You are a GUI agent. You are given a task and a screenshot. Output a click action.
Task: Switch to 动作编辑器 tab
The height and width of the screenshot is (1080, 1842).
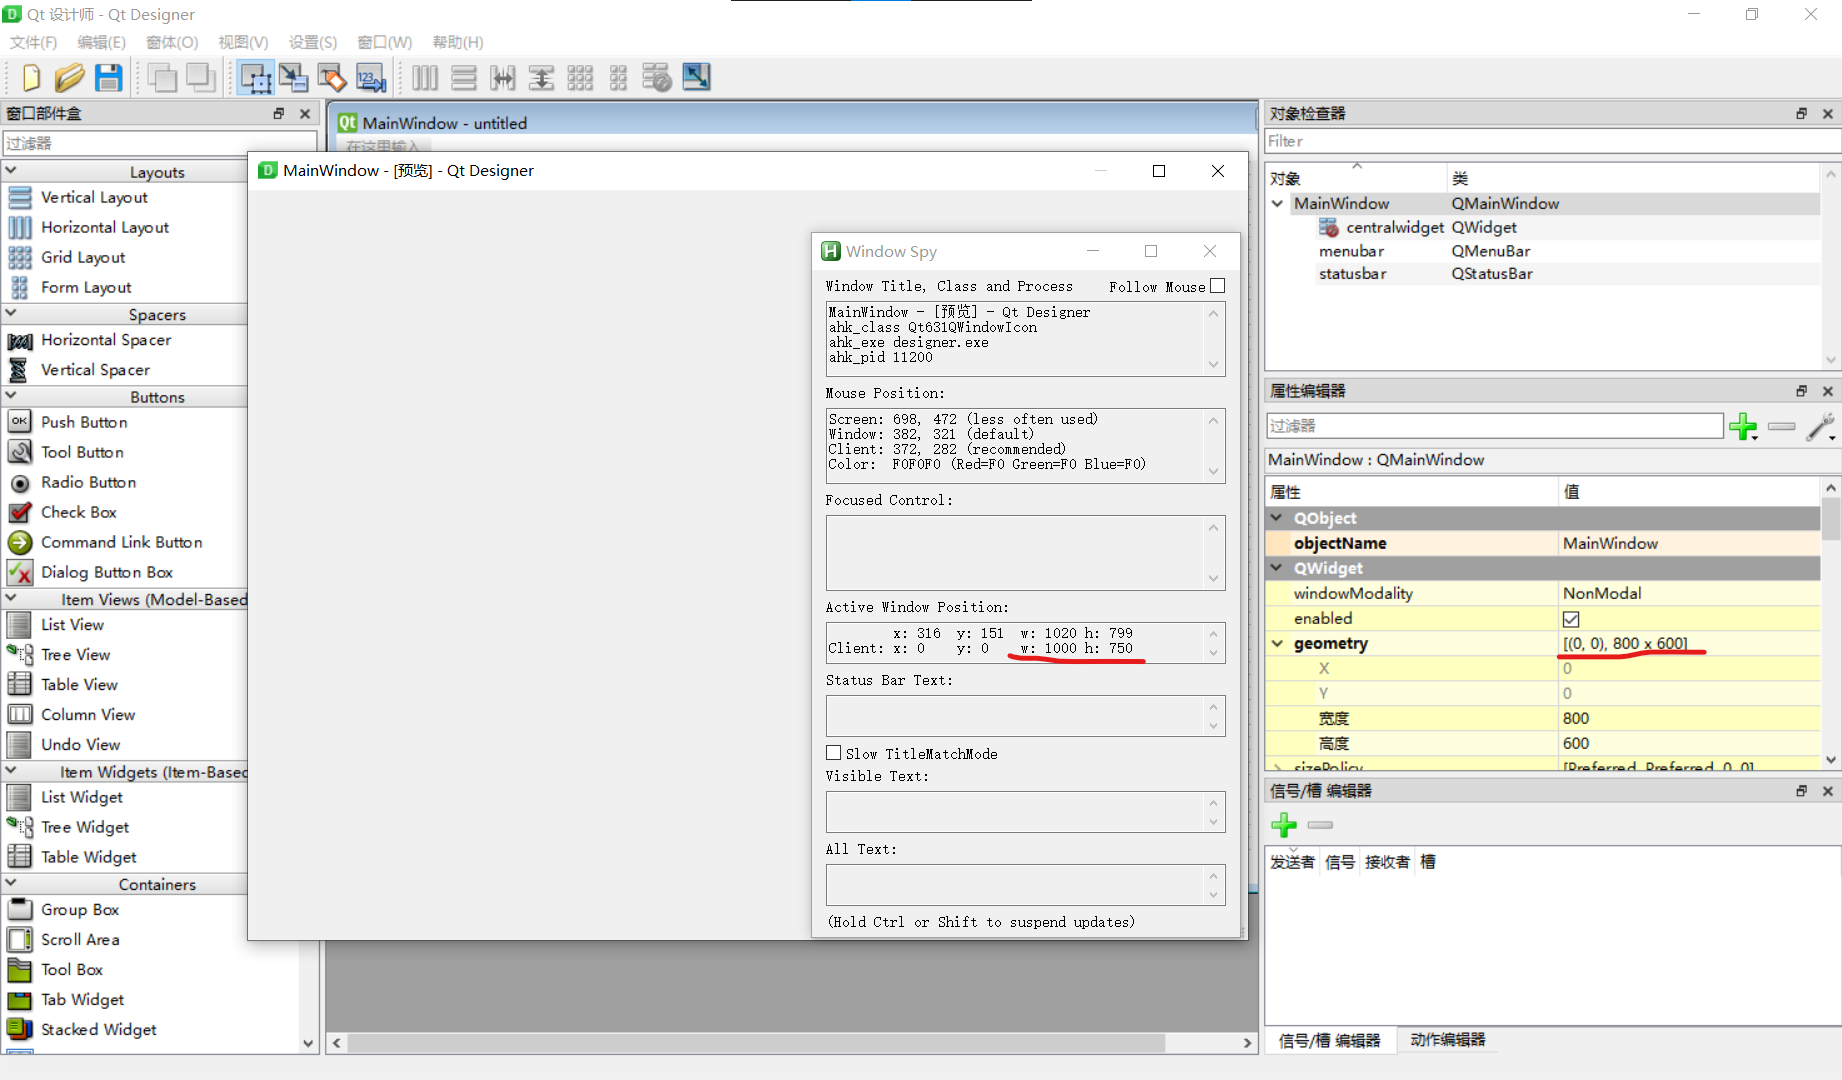coord(1447,1040)
